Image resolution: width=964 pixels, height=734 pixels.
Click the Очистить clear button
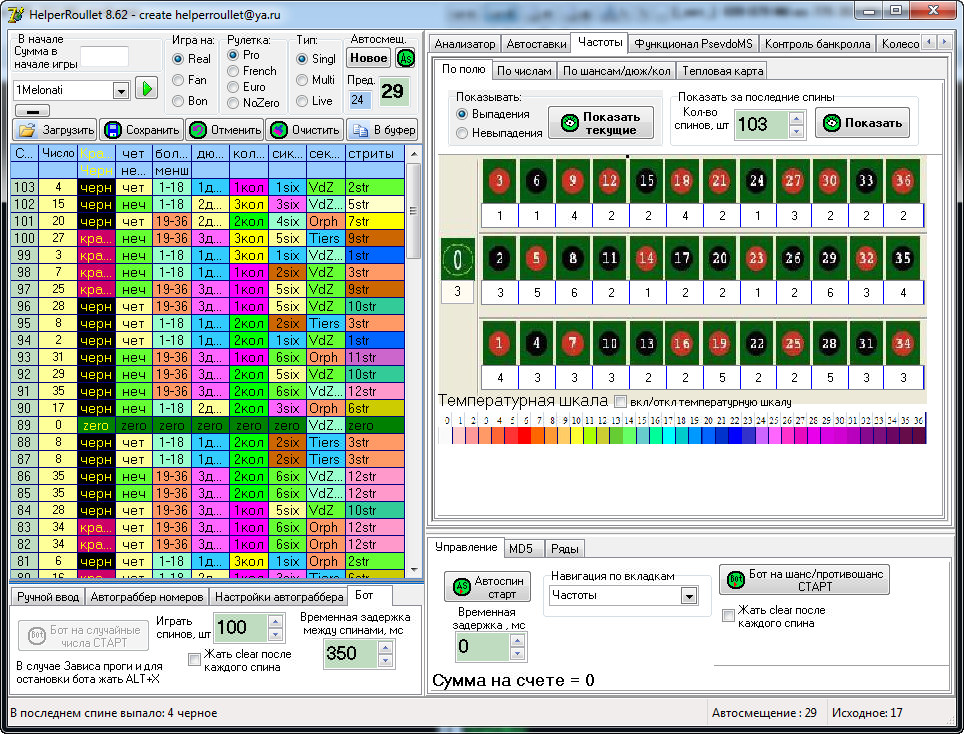[x=304, y=130]
